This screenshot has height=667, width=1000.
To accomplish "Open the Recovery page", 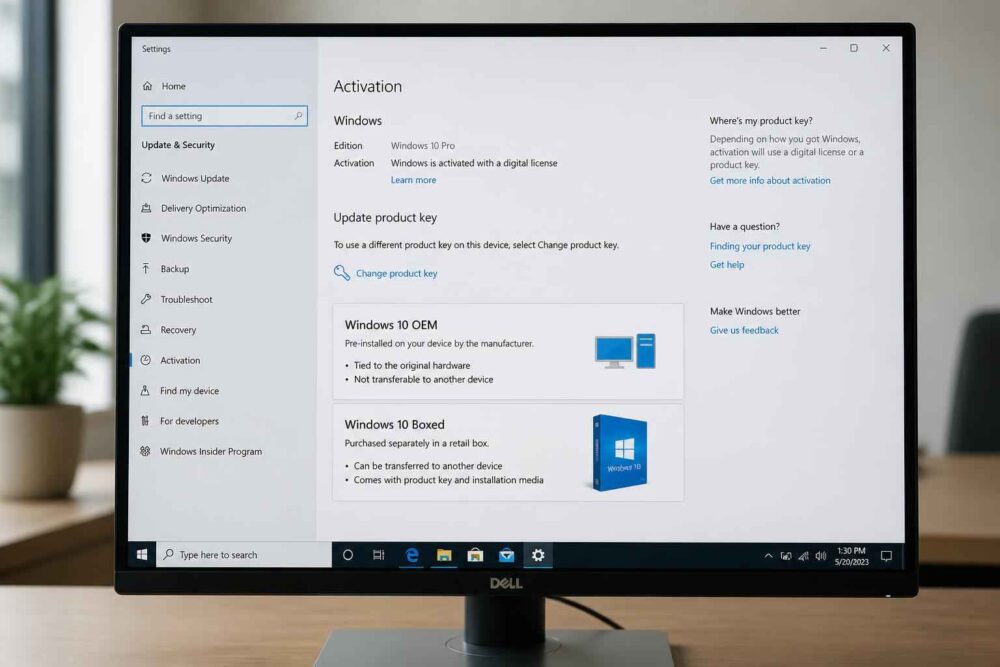I will [x=178, y=330].
